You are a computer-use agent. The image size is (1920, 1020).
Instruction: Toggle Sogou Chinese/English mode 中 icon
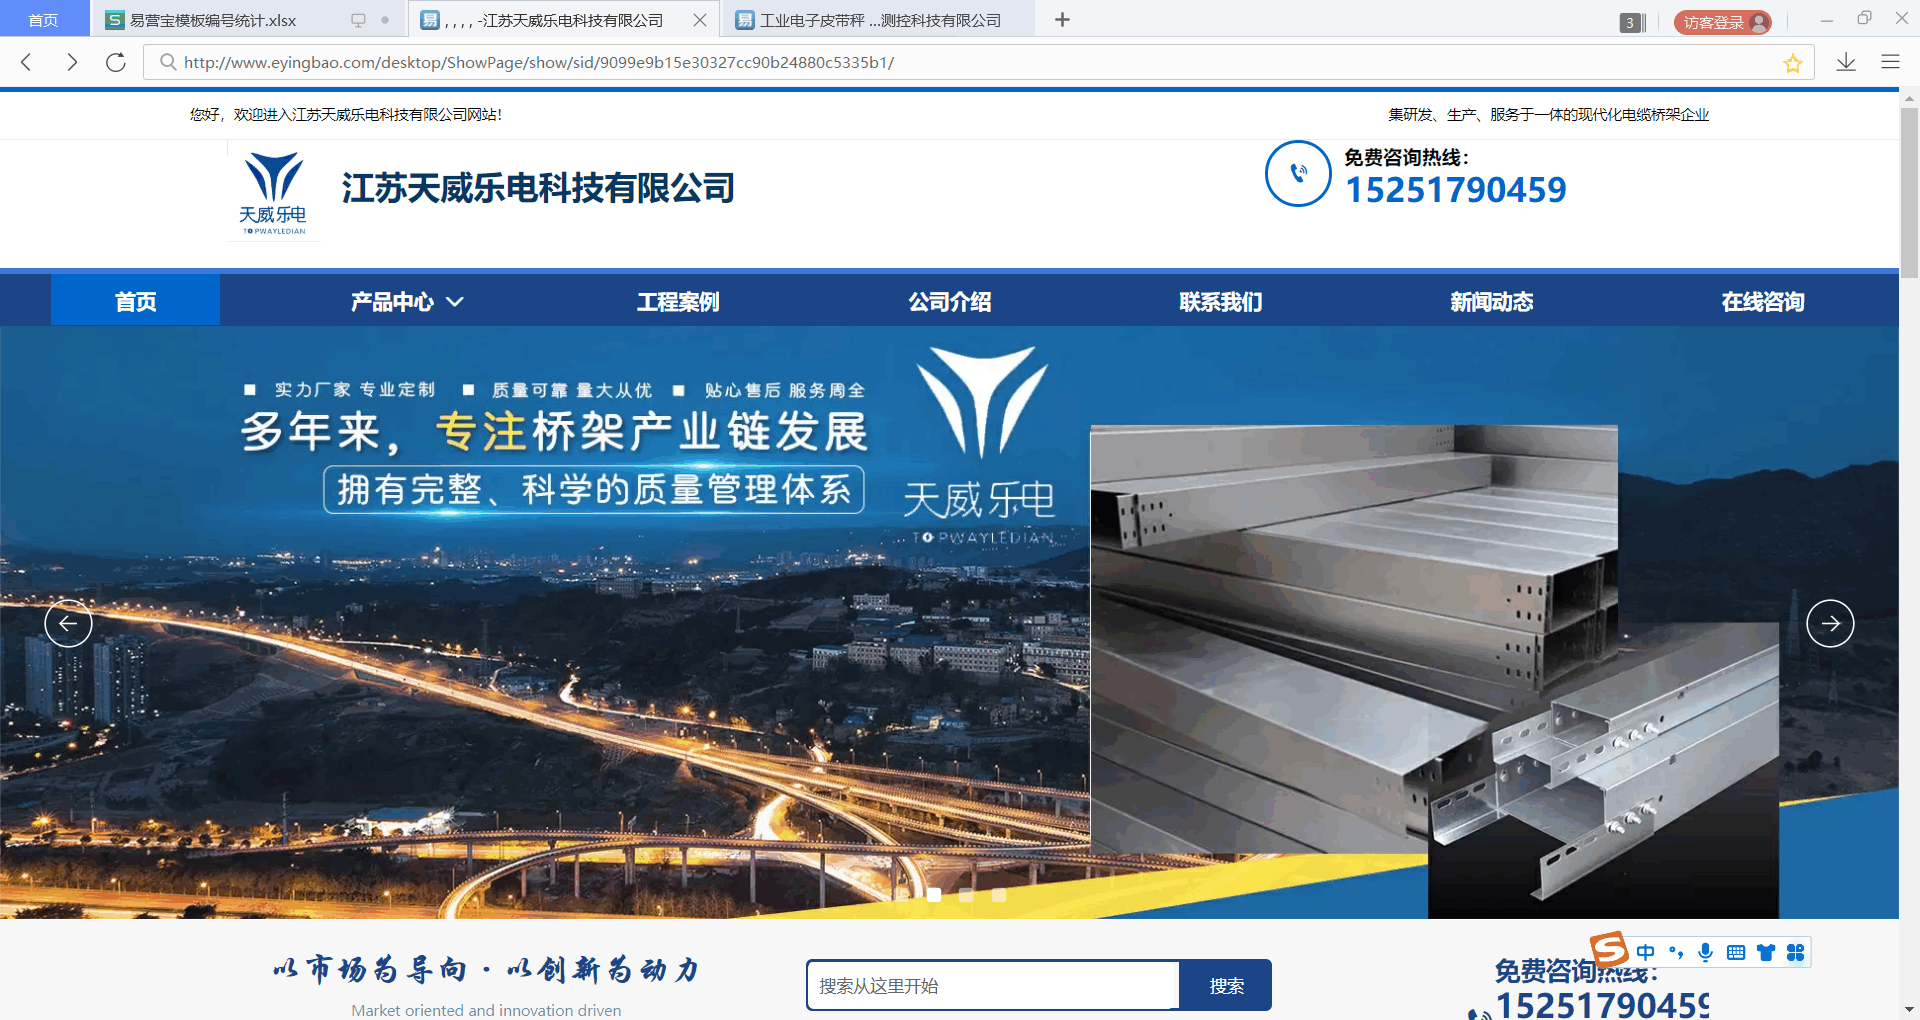pyautogui.click(x=1646, y=952)
